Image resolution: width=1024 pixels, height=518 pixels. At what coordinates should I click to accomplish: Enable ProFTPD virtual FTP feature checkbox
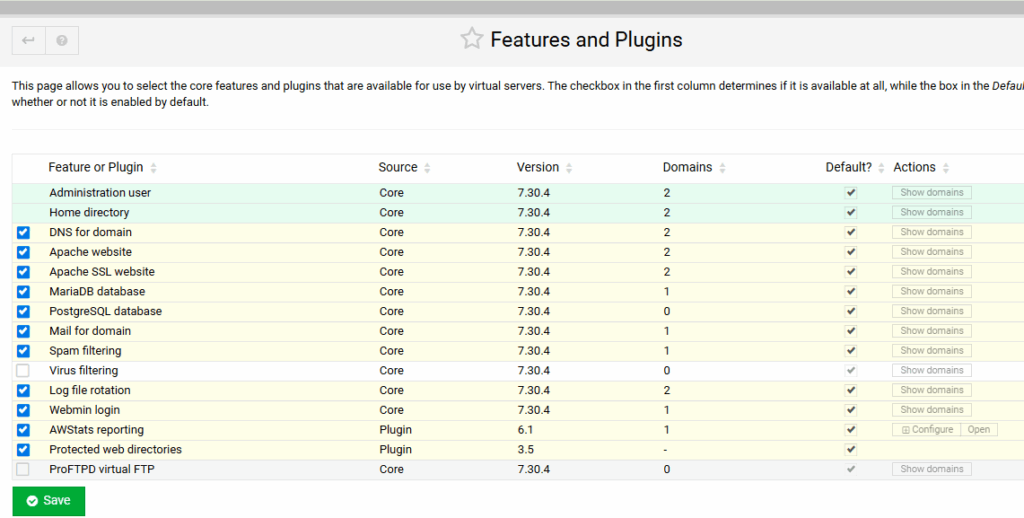[x=23, y=470]
